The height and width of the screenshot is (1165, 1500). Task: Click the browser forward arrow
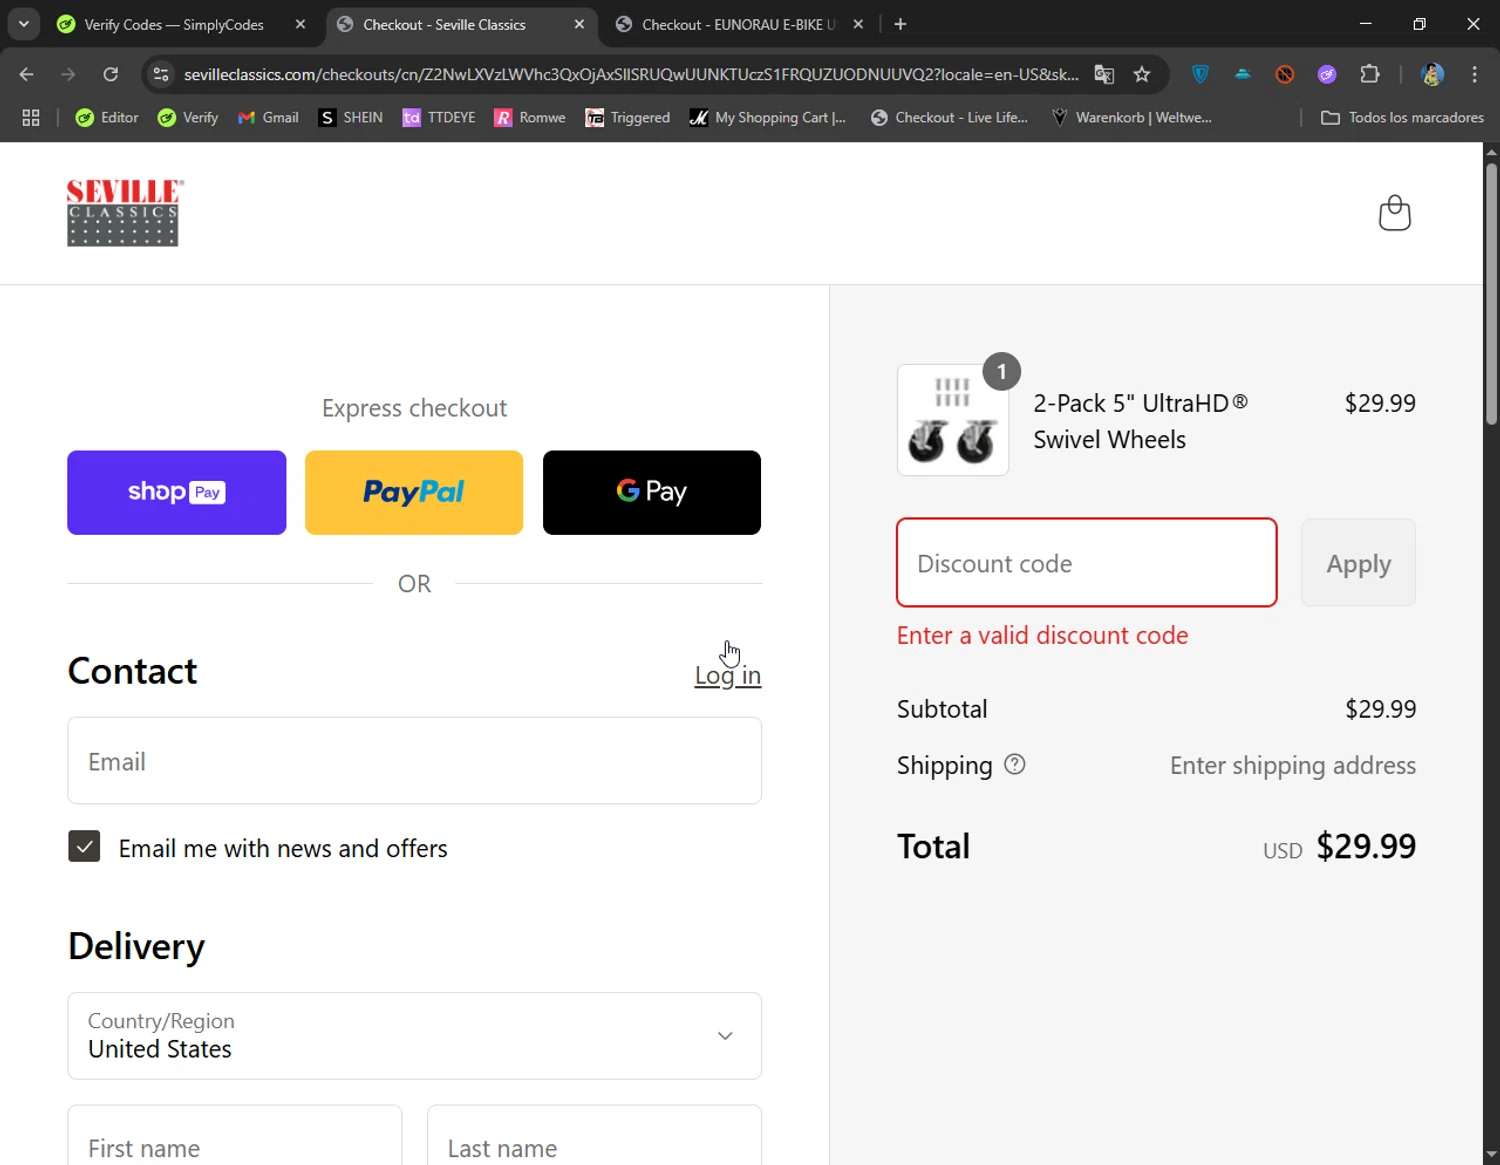point(68,74)
